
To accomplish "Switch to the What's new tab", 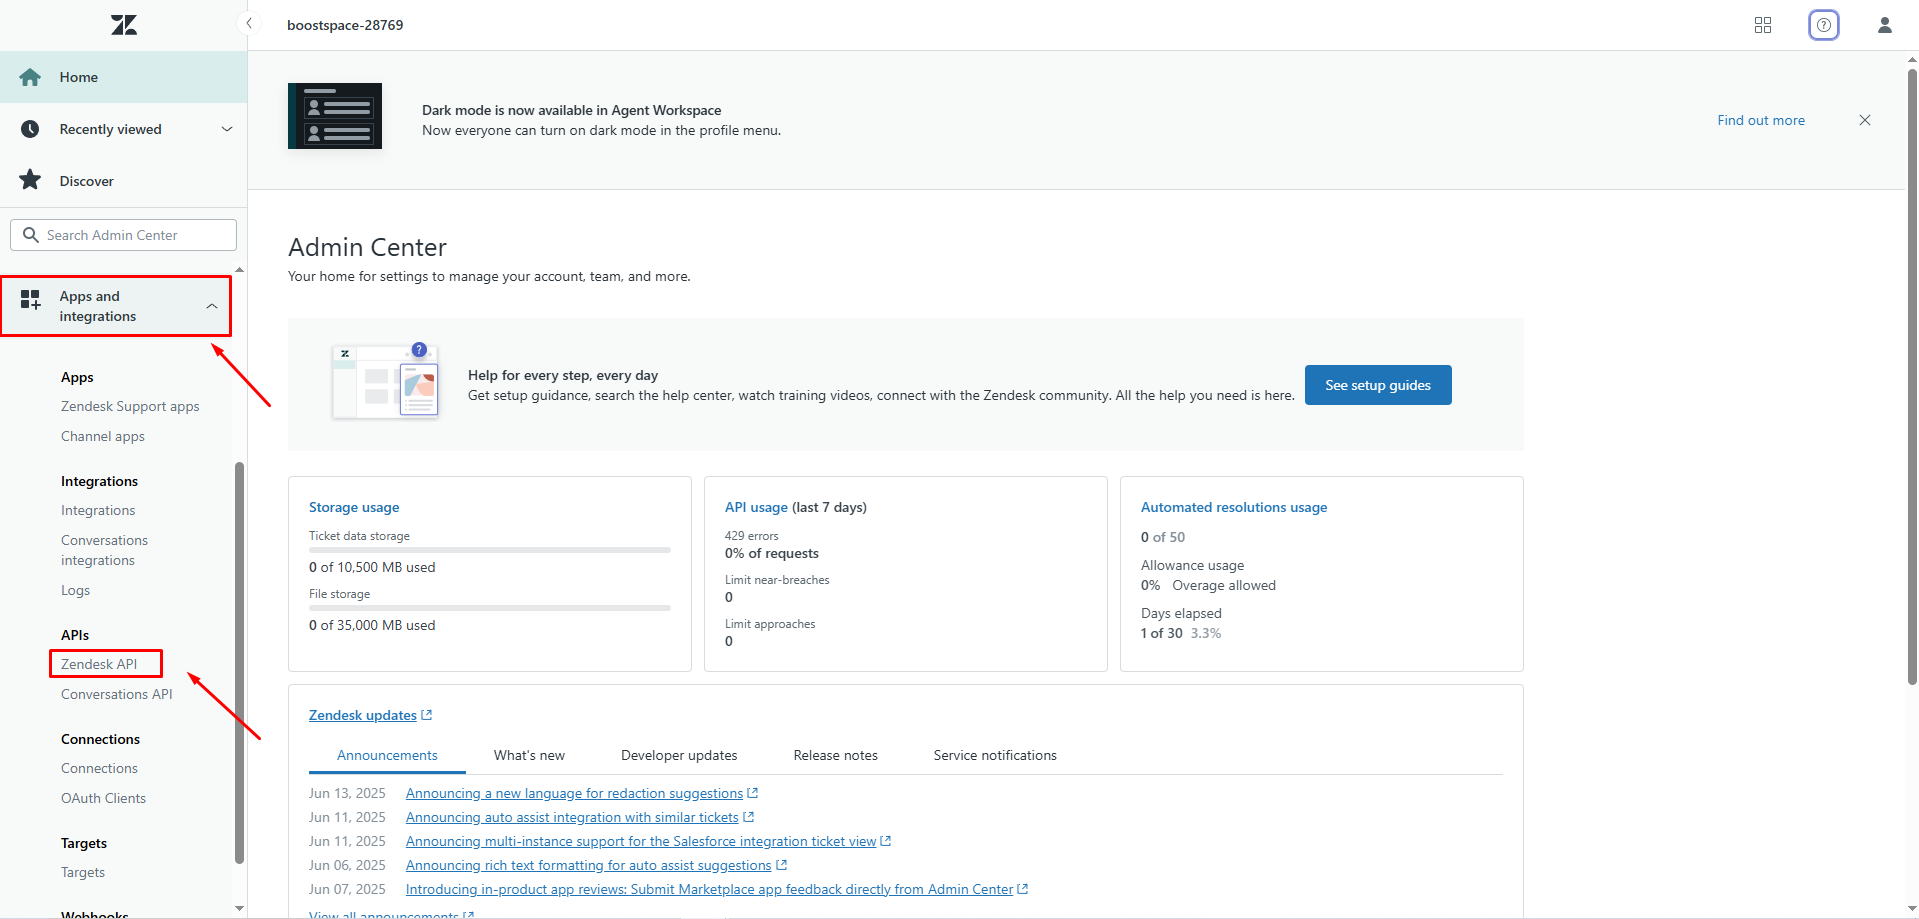I will tap(529, 755).
